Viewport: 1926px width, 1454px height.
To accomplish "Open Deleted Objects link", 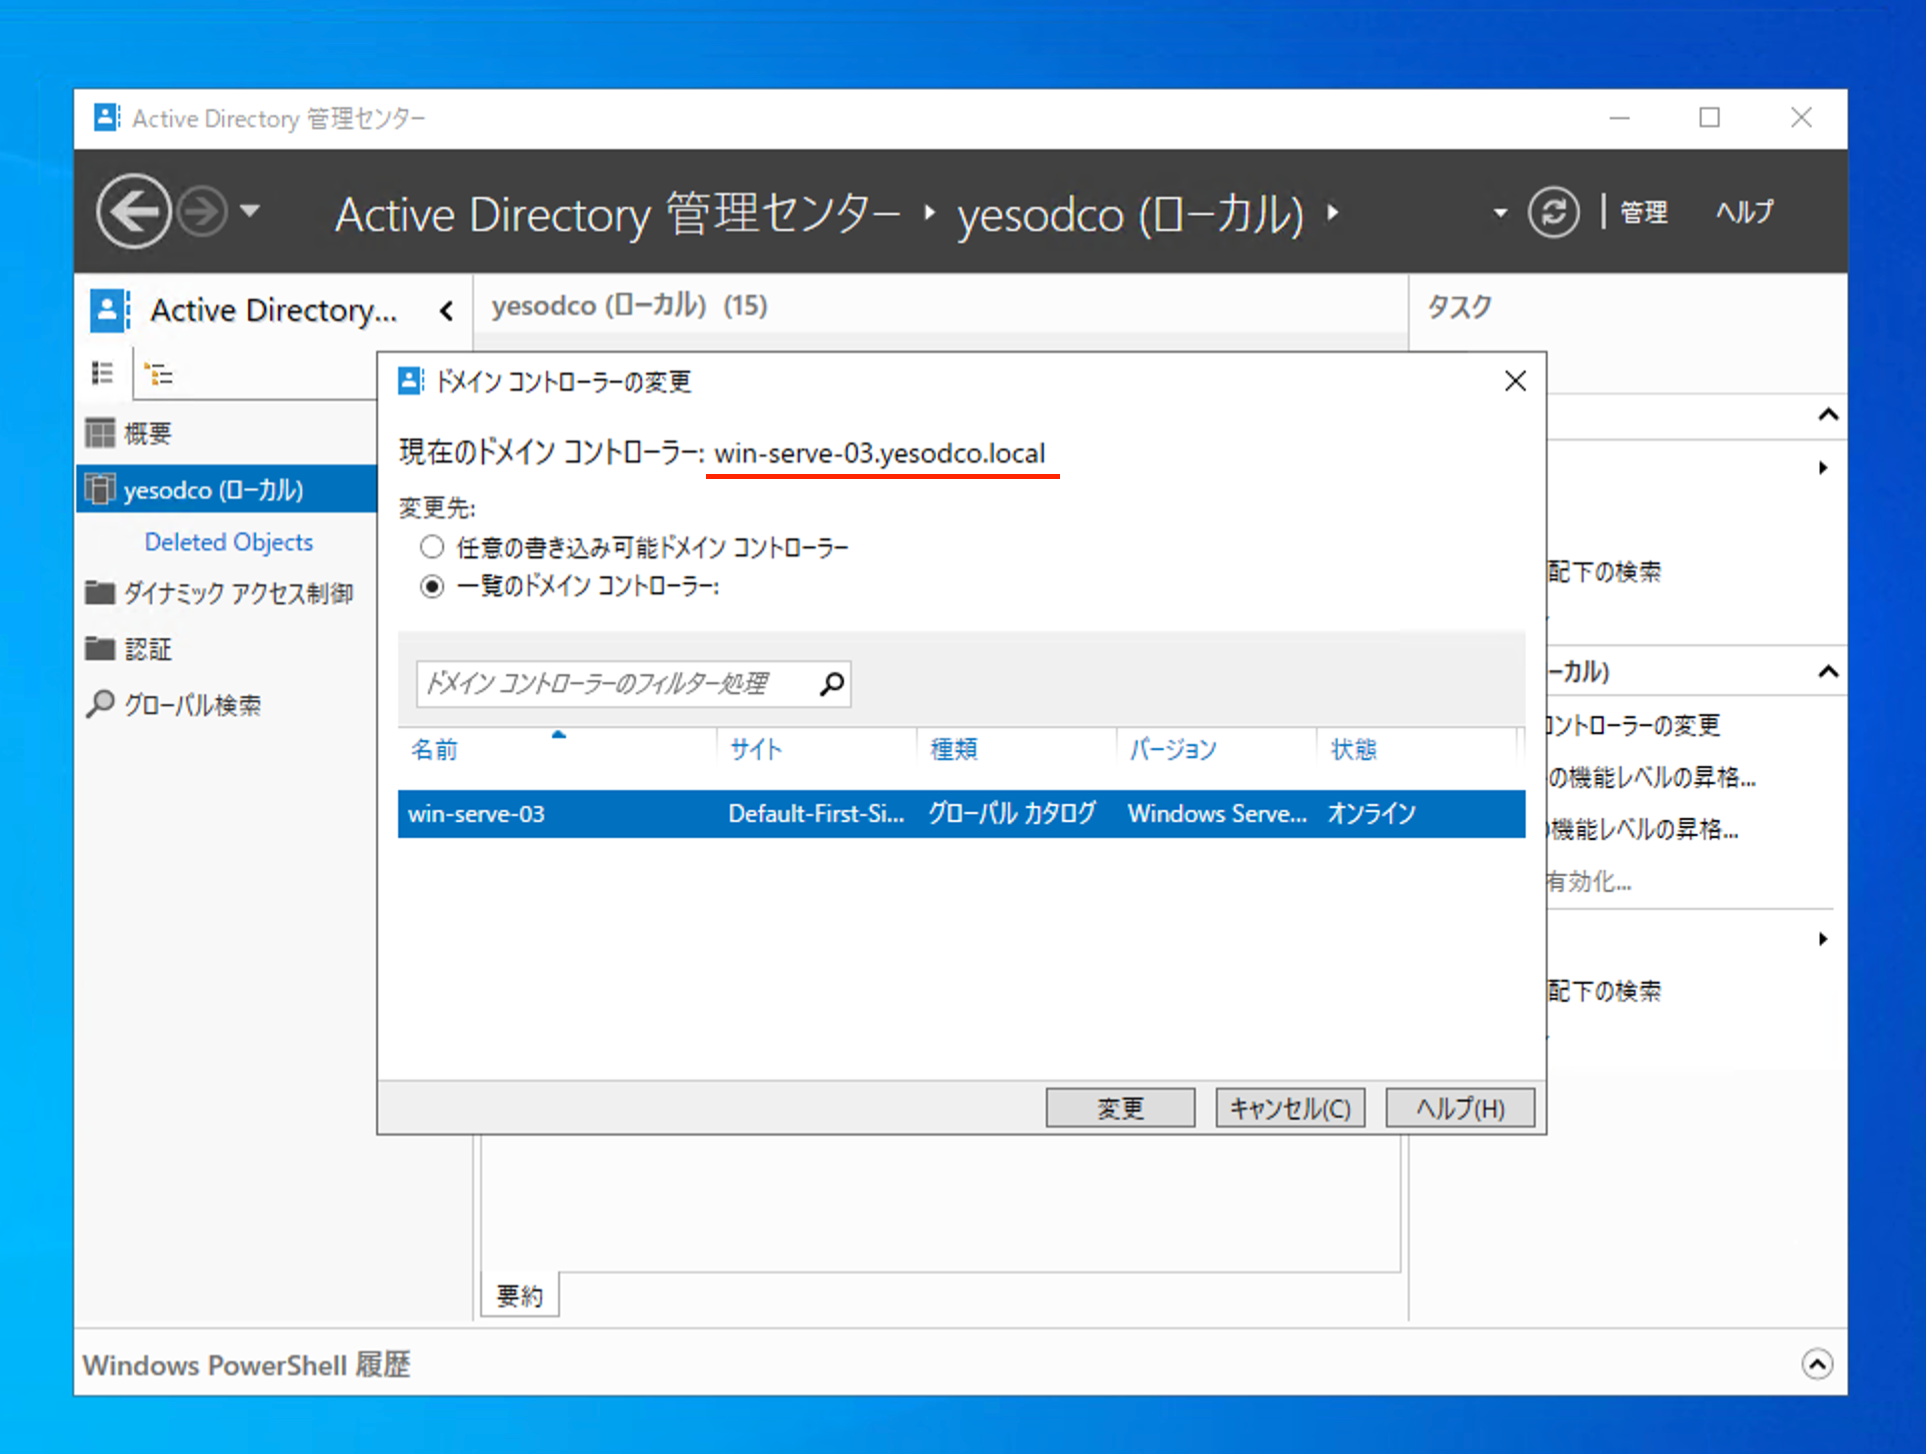I will (229, 542).
